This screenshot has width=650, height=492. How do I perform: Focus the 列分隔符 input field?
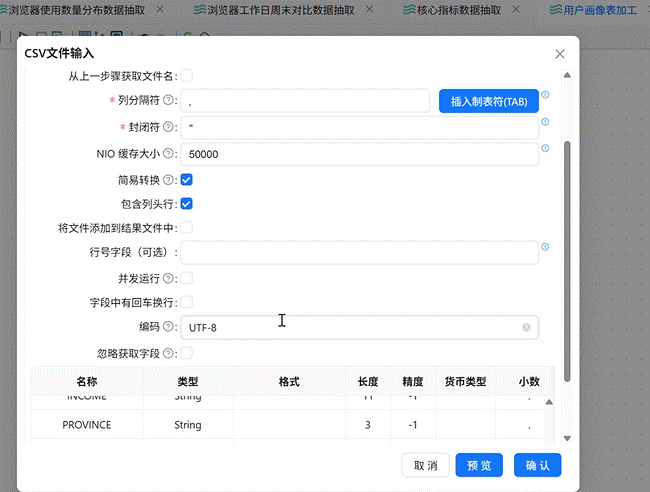305,101
